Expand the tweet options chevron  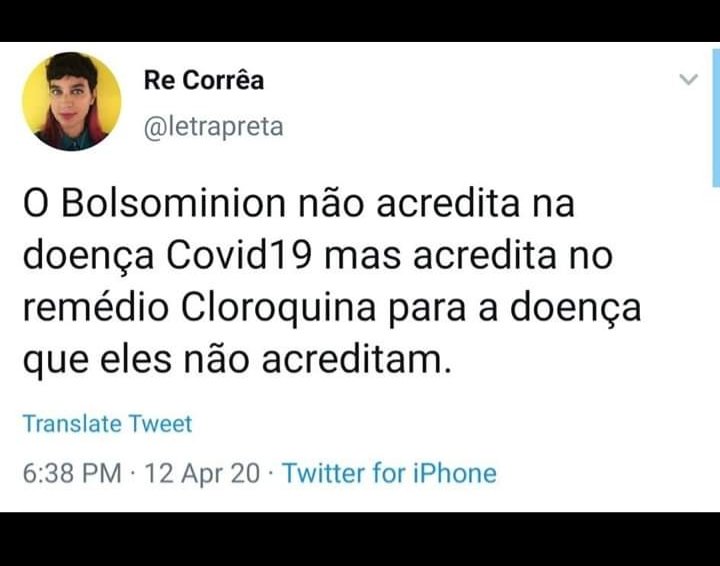pyautogui.click(x=688, y=79)
